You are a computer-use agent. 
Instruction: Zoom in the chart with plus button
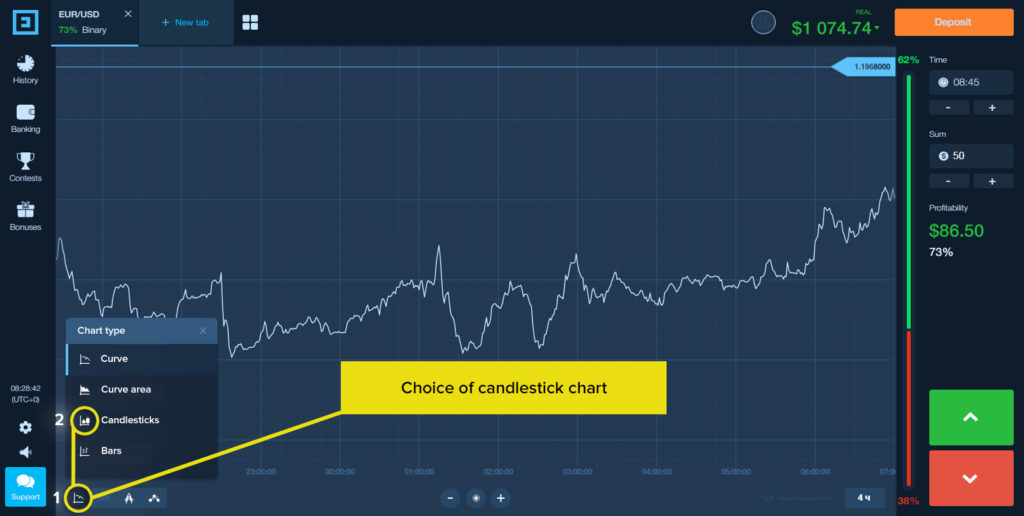(x=500, y=498)
